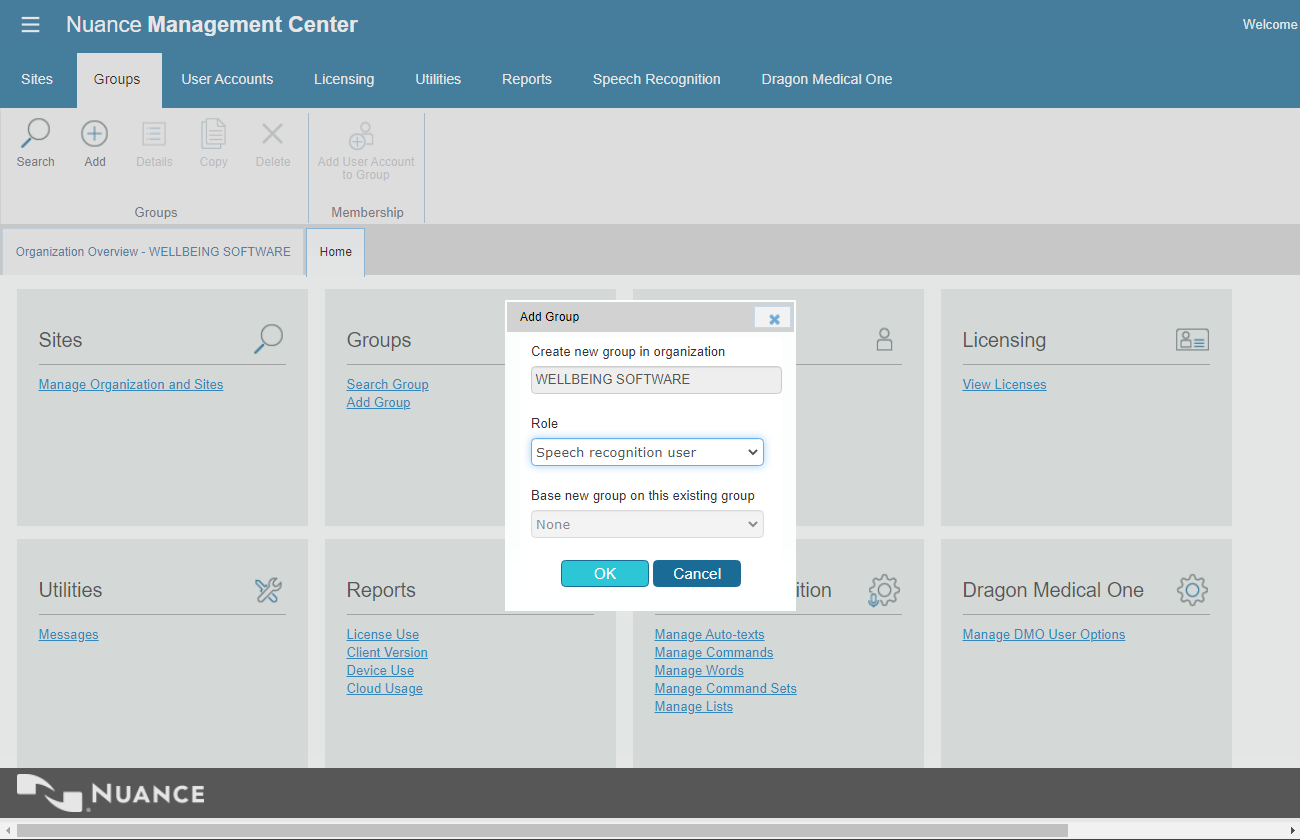Click the Manage Words link
Viewport: 1300px width, 840px height.
pos(699,670)
